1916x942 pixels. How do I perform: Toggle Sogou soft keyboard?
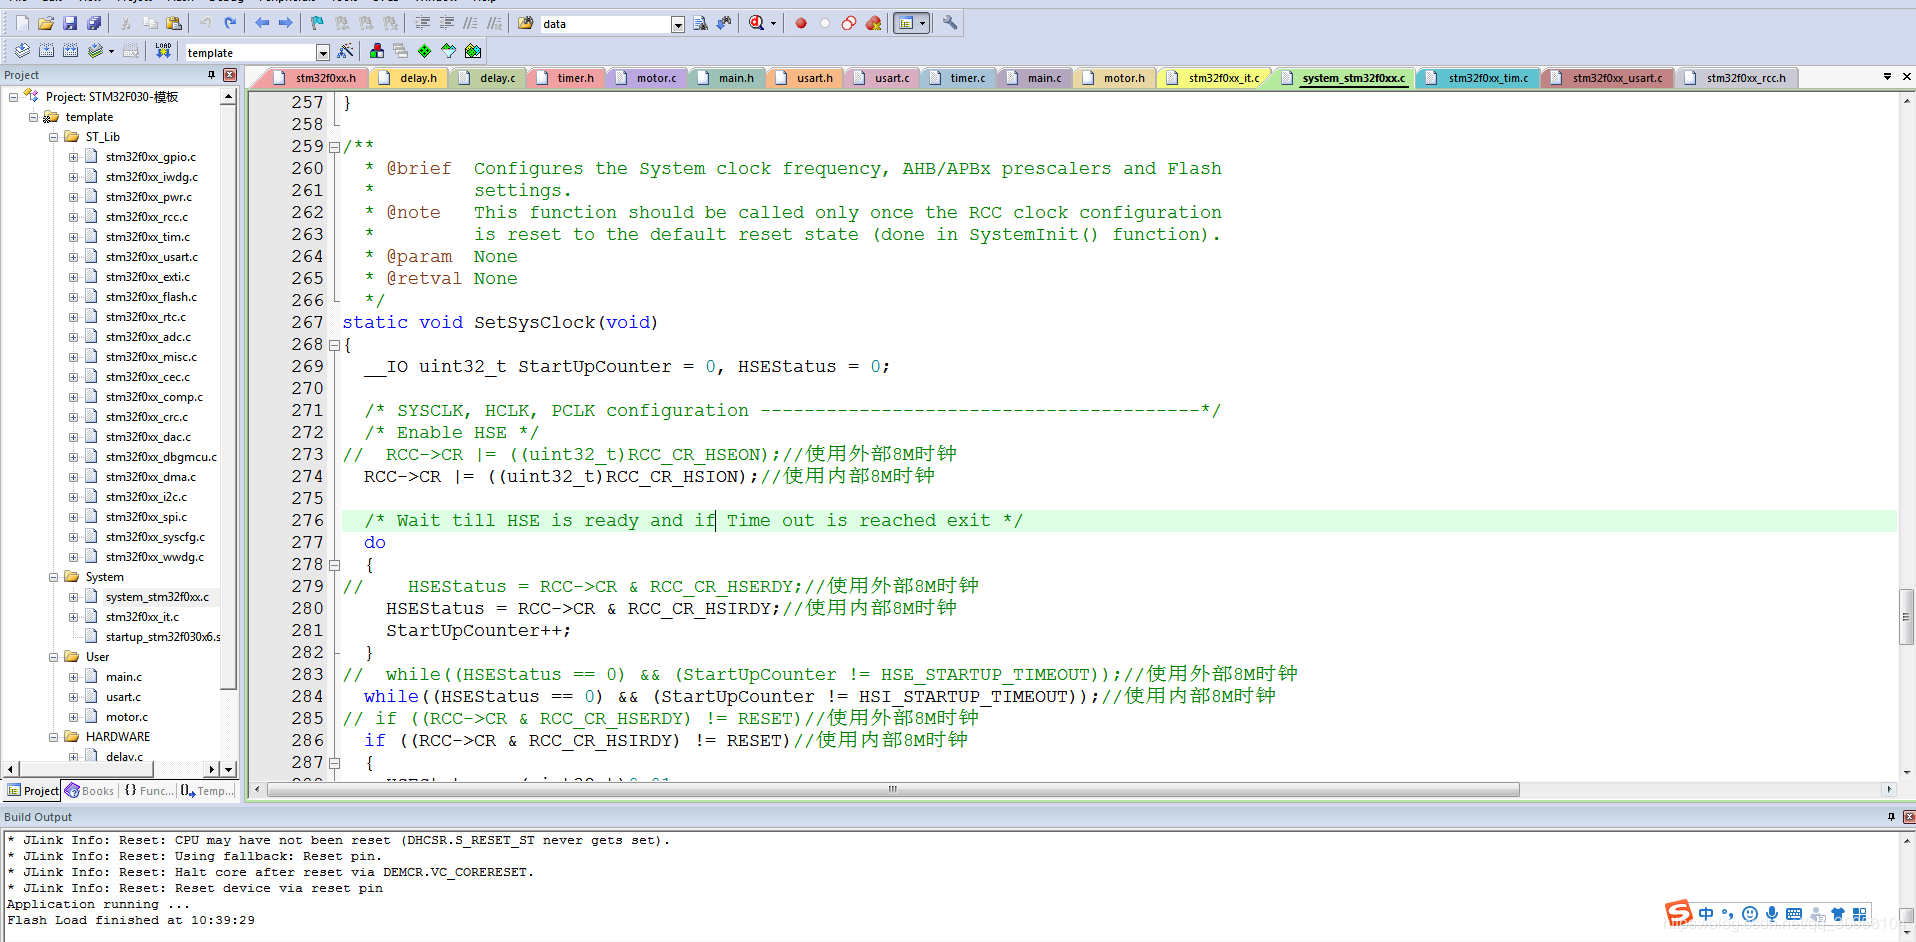[1794, 914]
